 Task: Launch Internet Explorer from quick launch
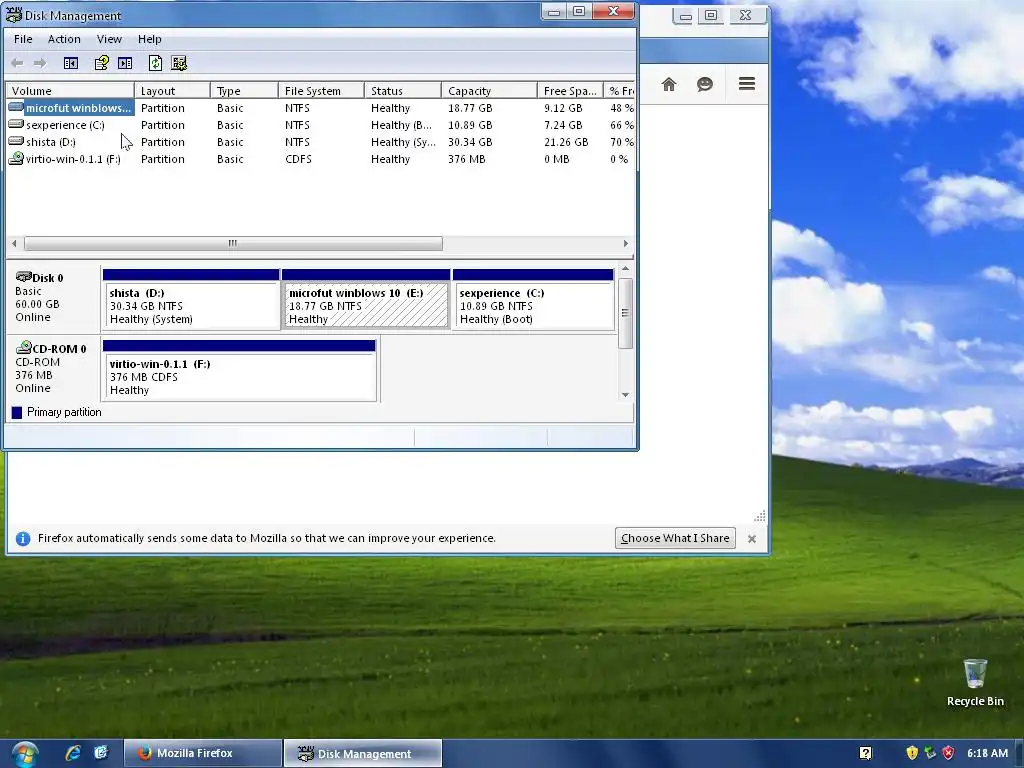[73, 753]
